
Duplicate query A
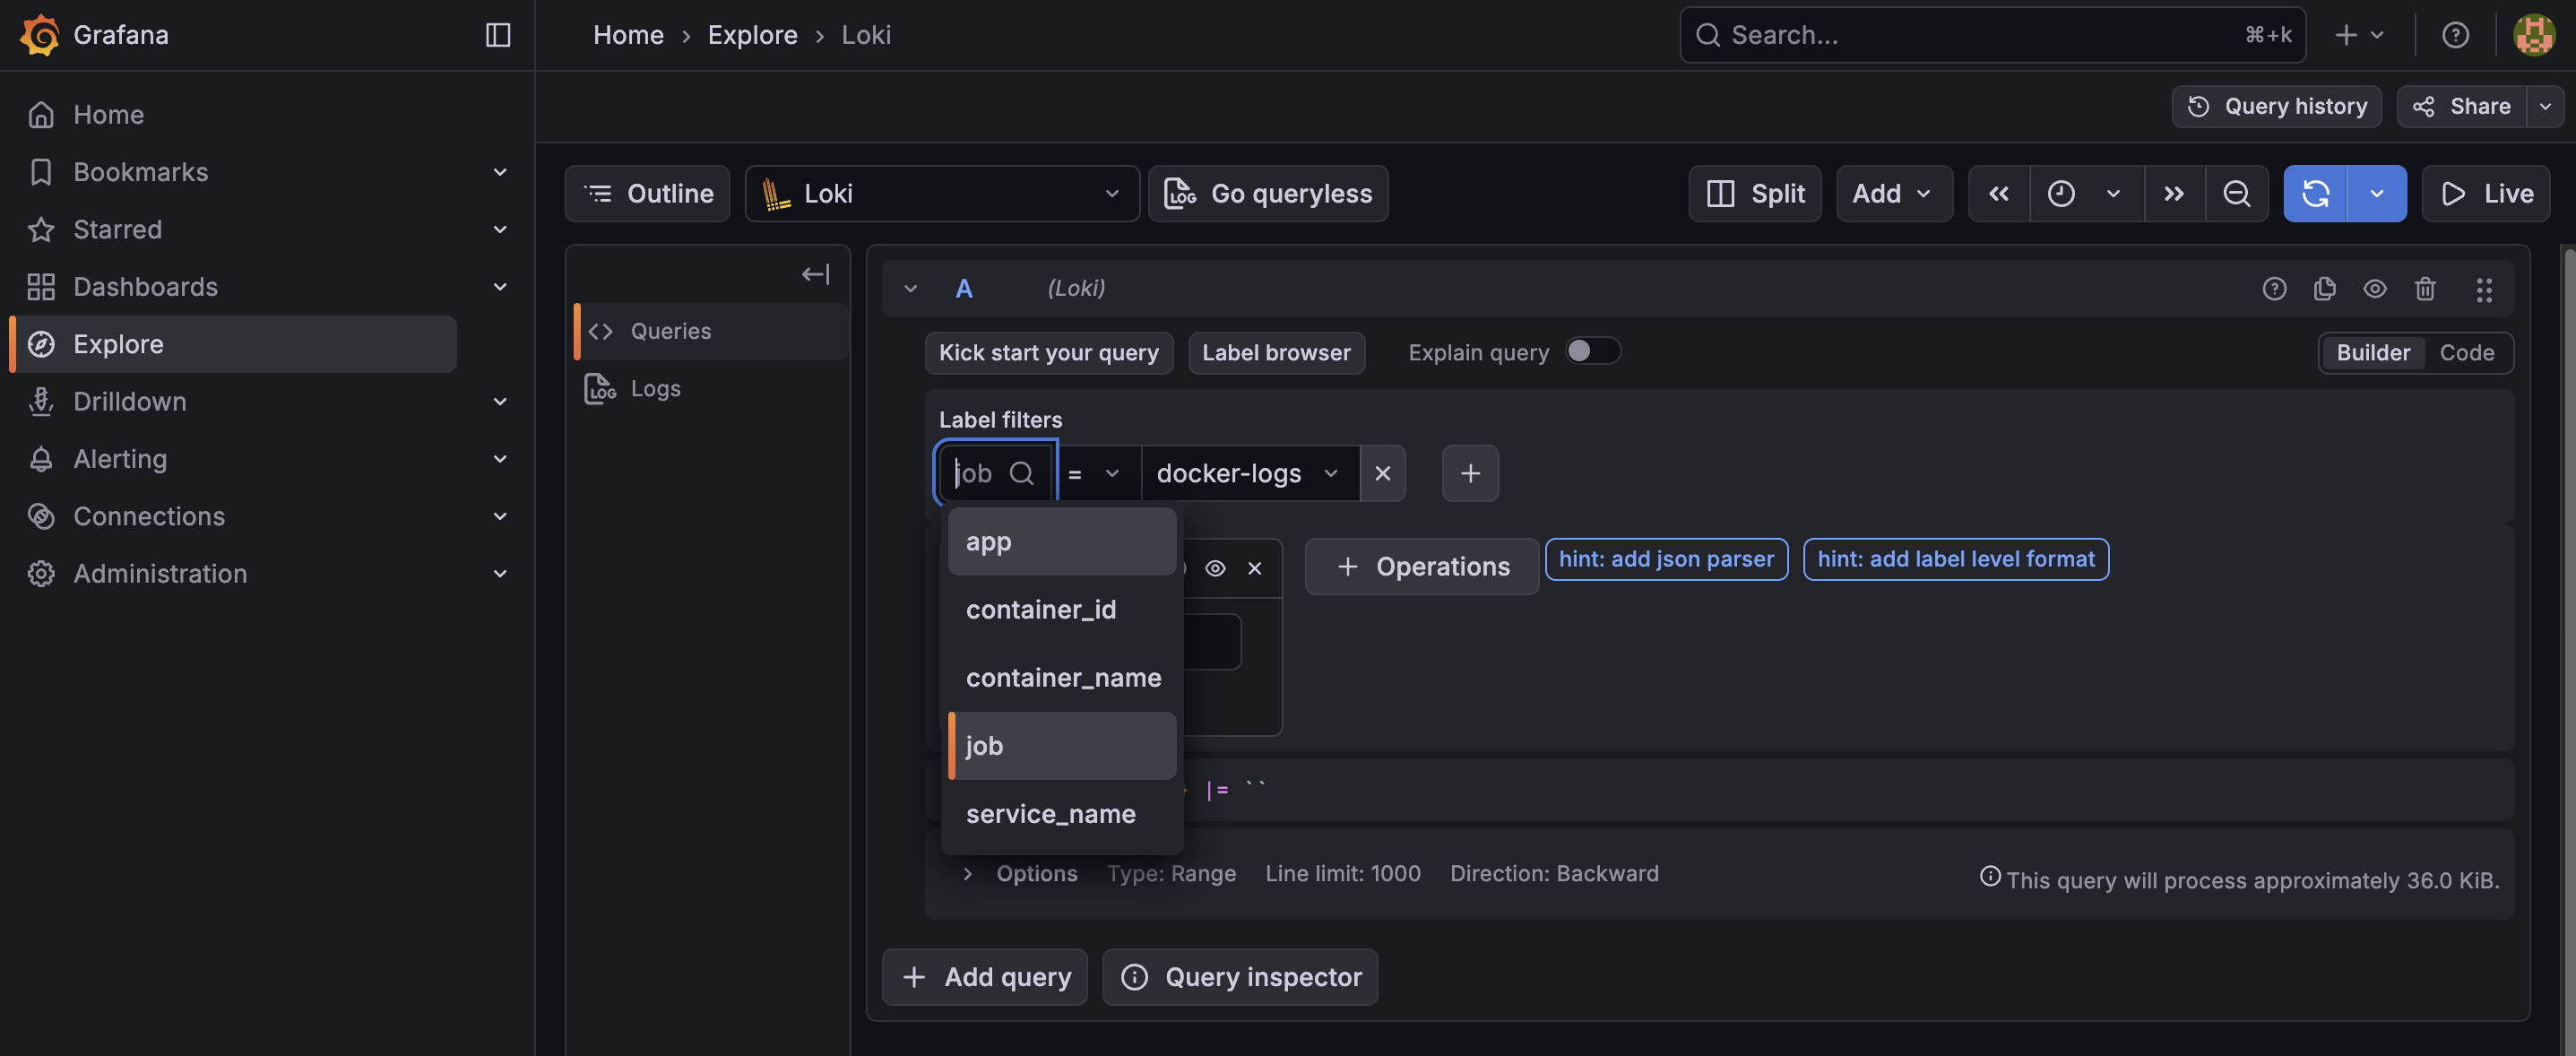point(2324,289)
